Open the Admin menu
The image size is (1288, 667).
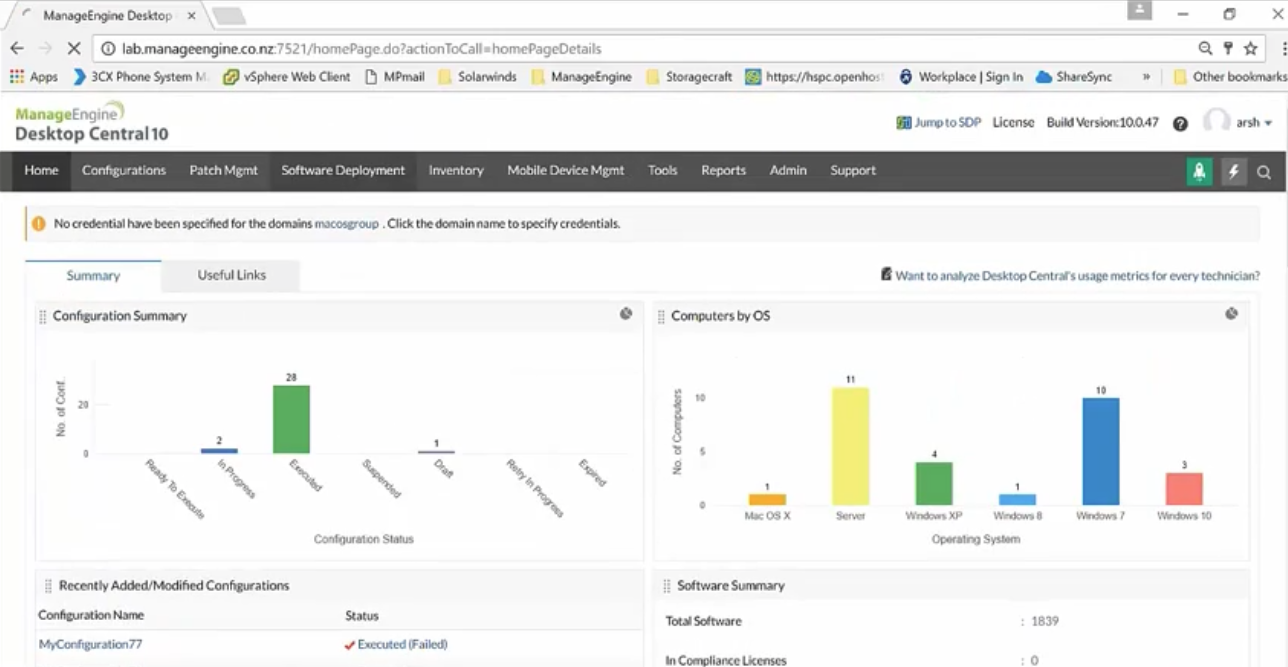pos(788,171)
